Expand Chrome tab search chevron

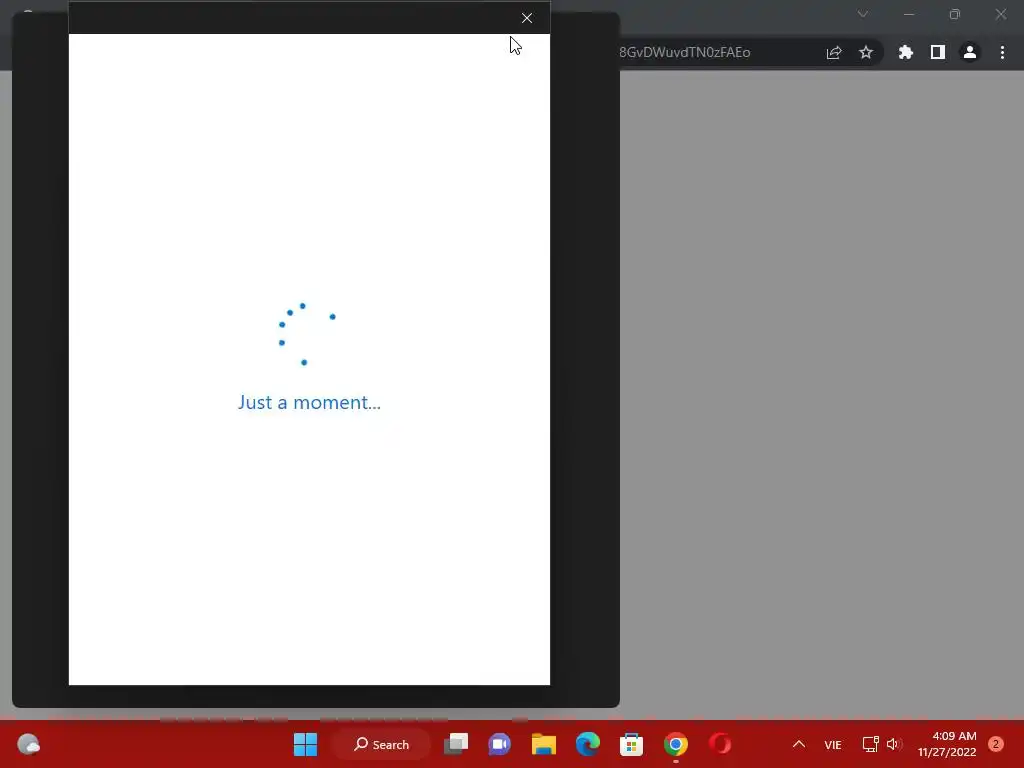[863, 14]
